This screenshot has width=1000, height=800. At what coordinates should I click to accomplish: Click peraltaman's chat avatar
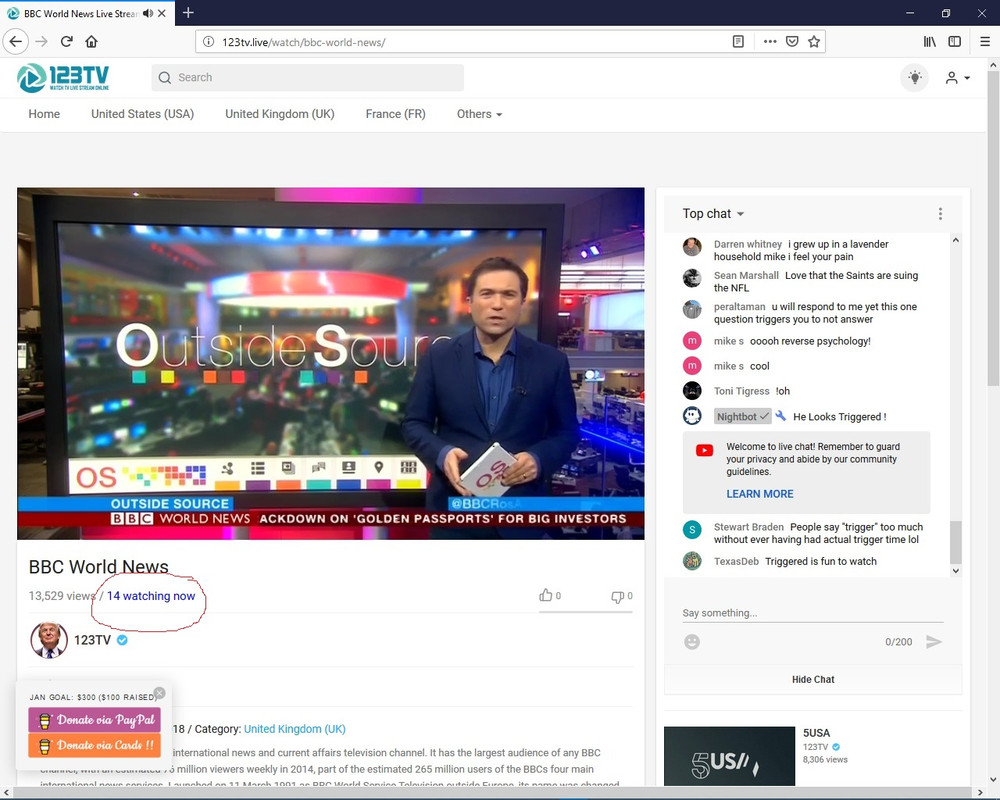pos(692,309)
